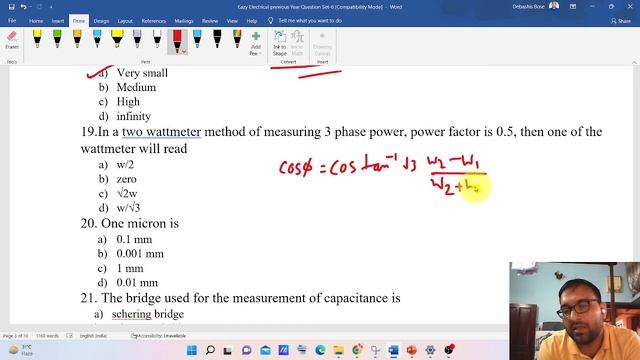Image resolution: width=640 pixels, height=360 pixels.
Task: Open Settings gear on the taskbar
Action: point(430,350)
